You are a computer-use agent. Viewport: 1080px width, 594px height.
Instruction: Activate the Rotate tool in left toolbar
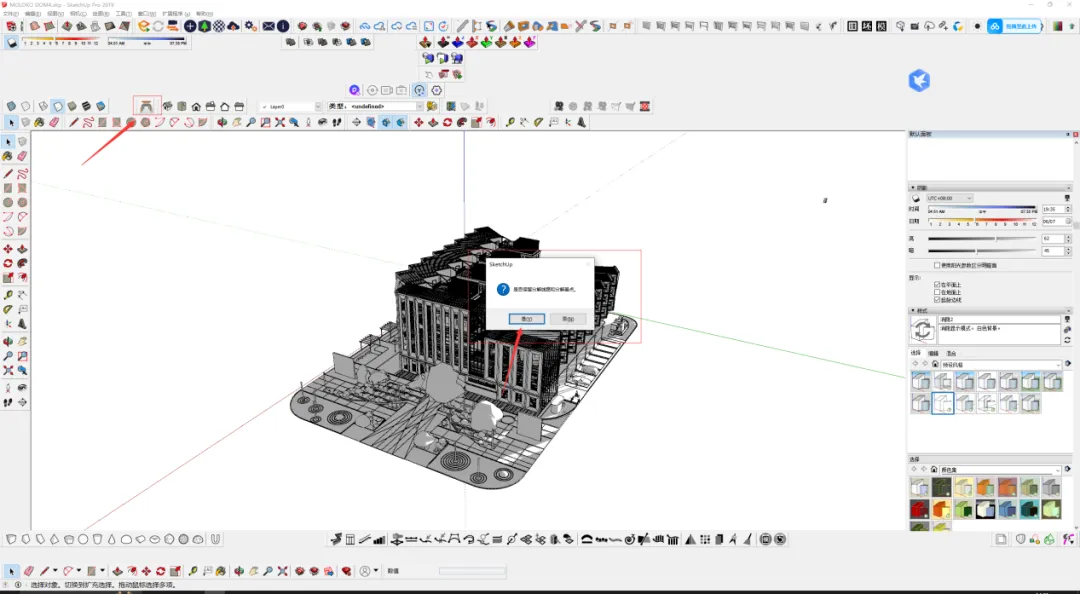tap(8, 263)
